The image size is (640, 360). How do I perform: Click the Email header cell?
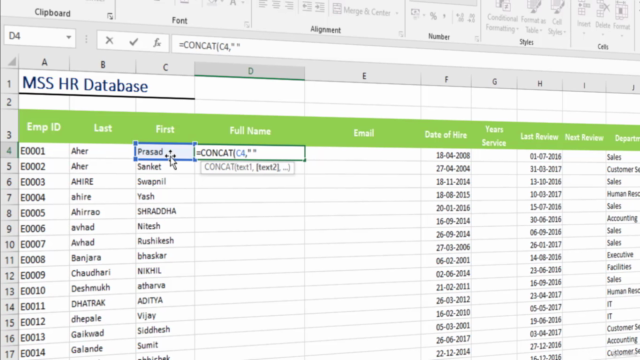point(363,133)
